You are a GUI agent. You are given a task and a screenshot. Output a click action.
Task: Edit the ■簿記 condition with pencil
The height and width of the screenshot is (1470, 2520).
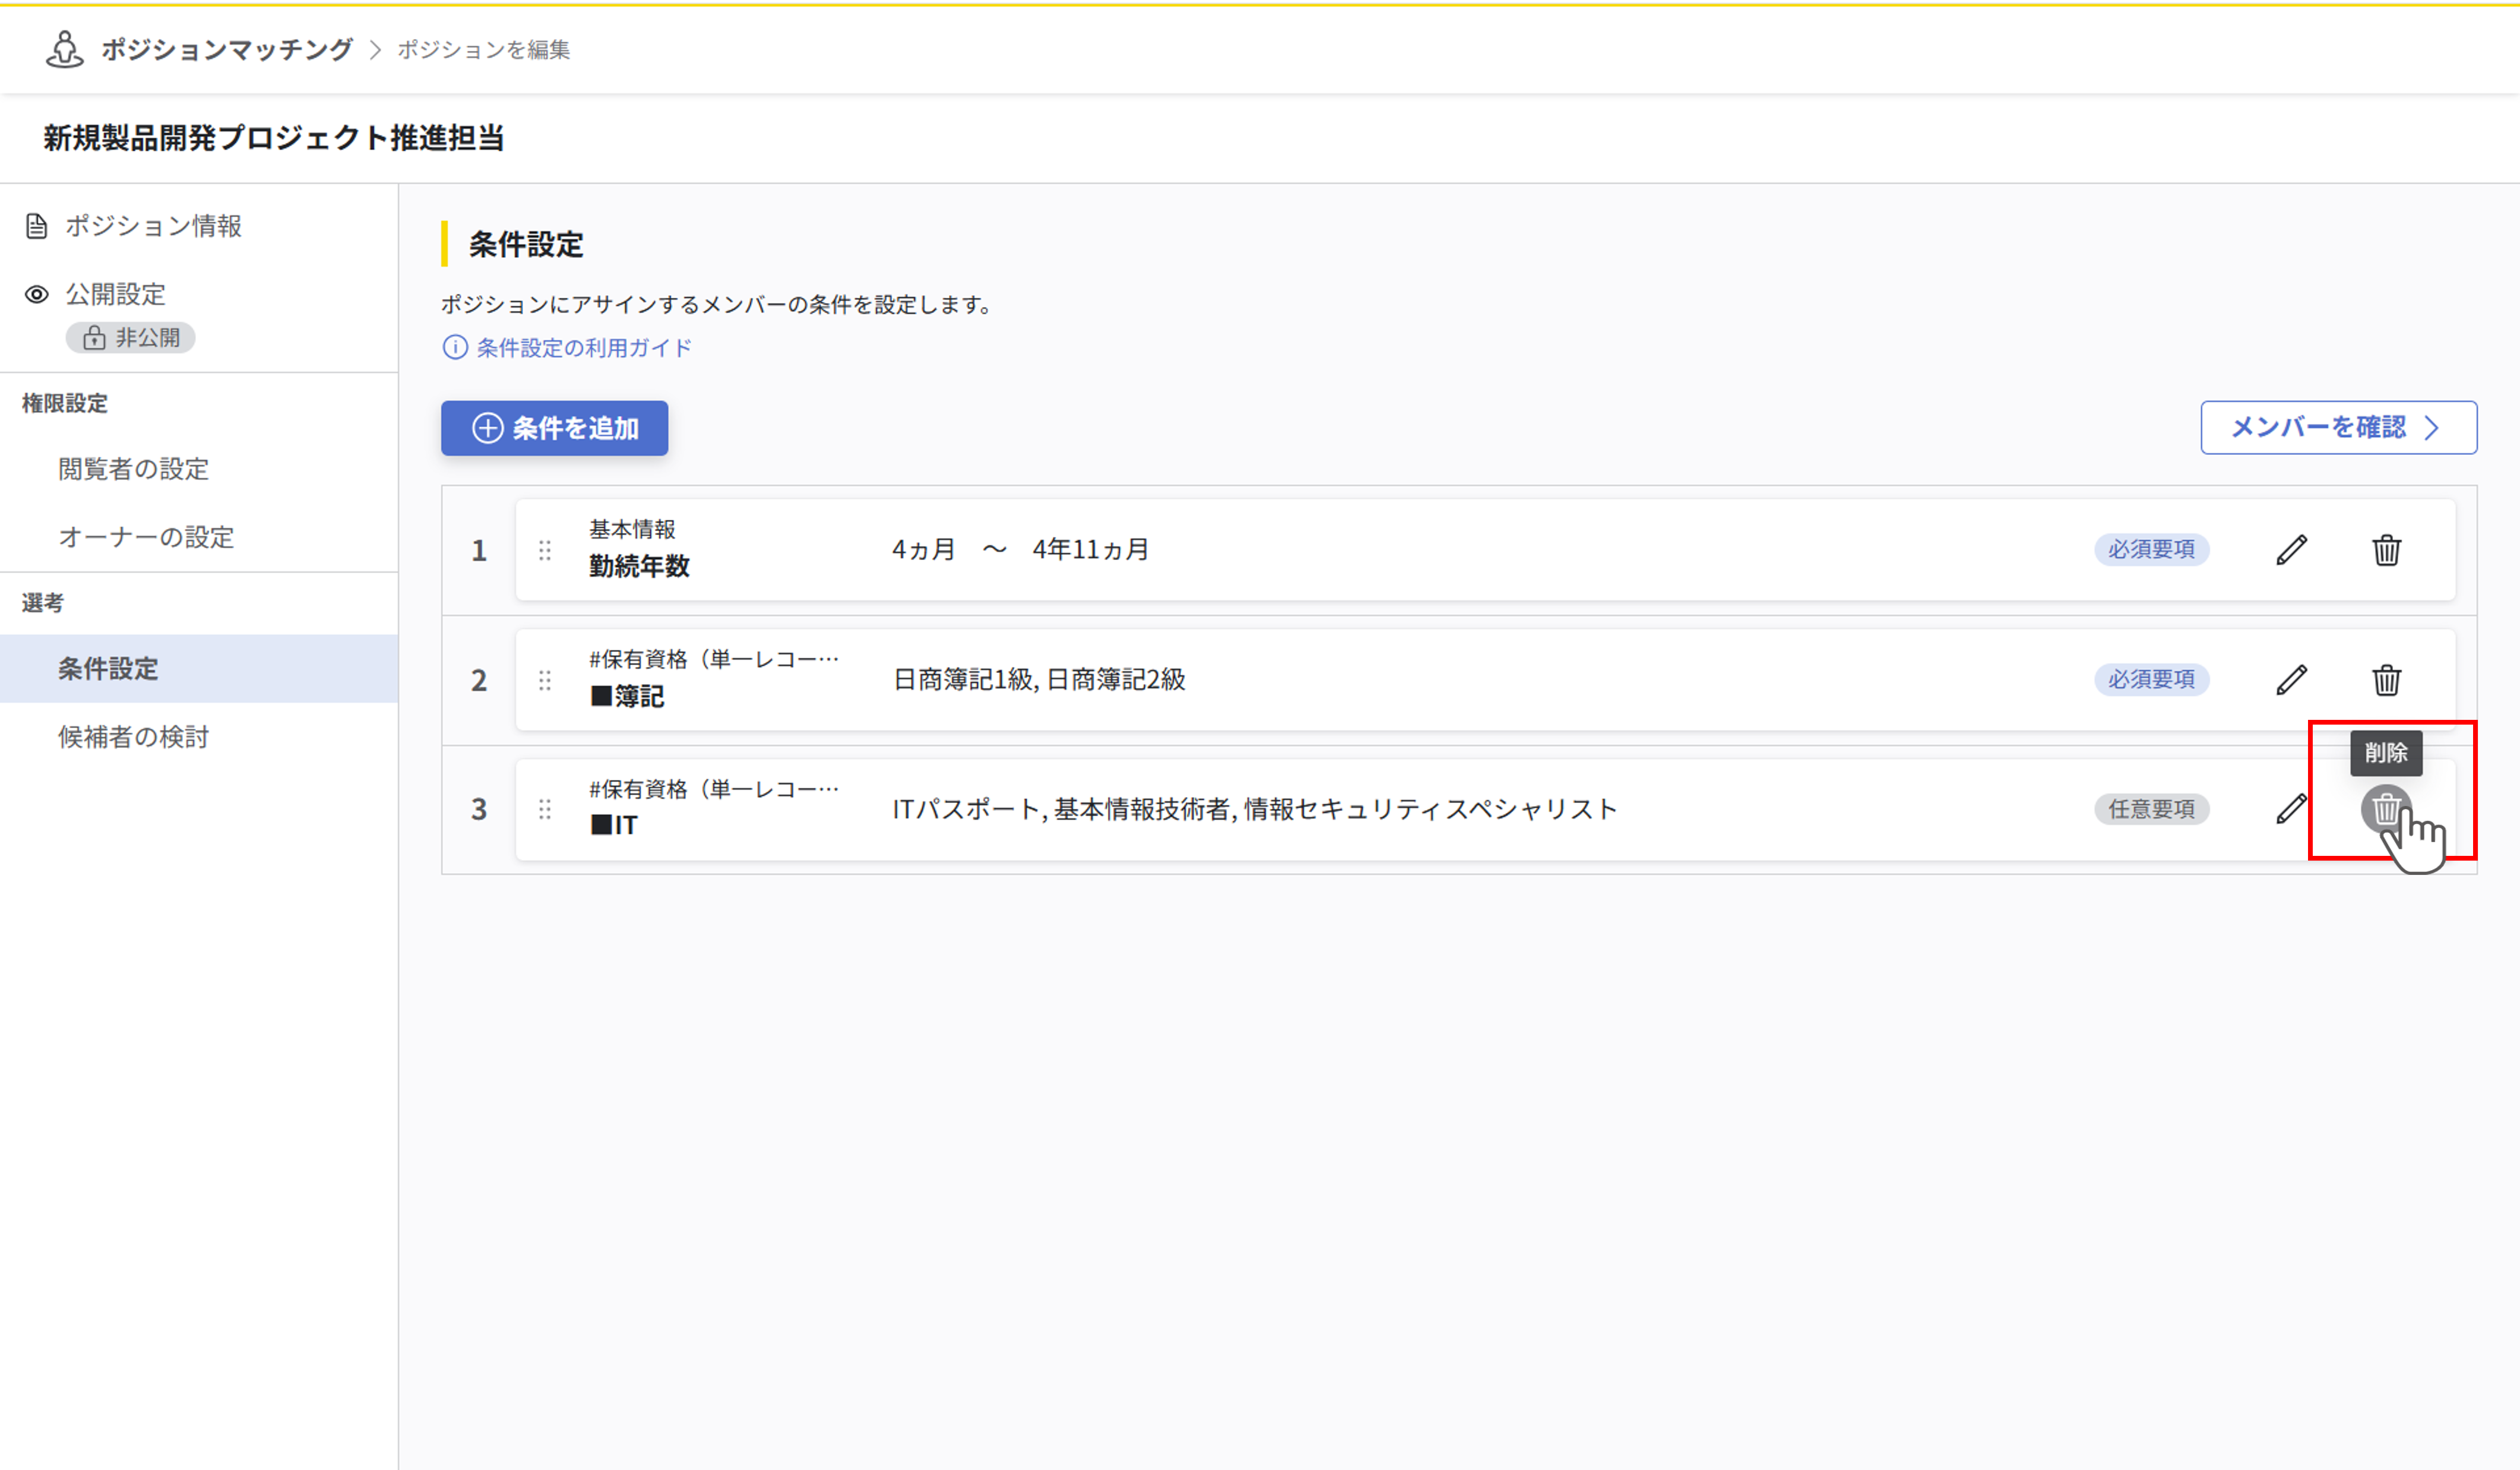coord(2292,680)
